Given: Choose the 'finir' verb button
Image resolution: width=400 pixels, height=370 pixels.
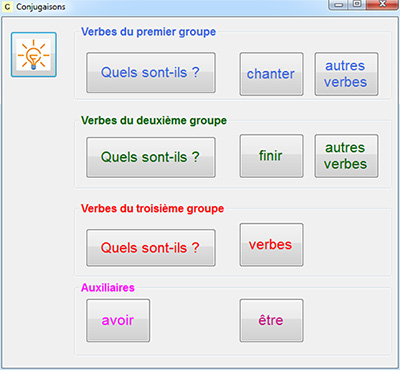Looking at the screenshot, I should click(271, 156).
